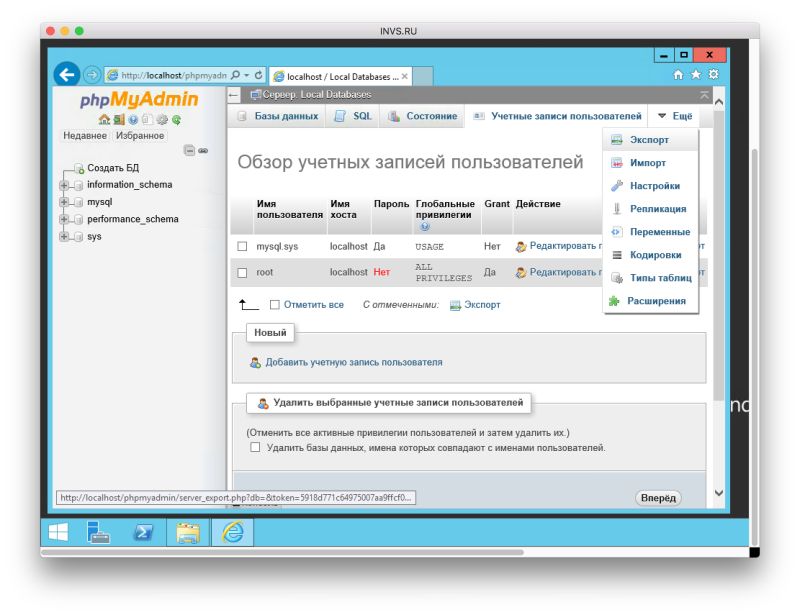Viewport: 800px width, 615px height.
Task: Click the 'Вперёд' button
Action: 658,498
